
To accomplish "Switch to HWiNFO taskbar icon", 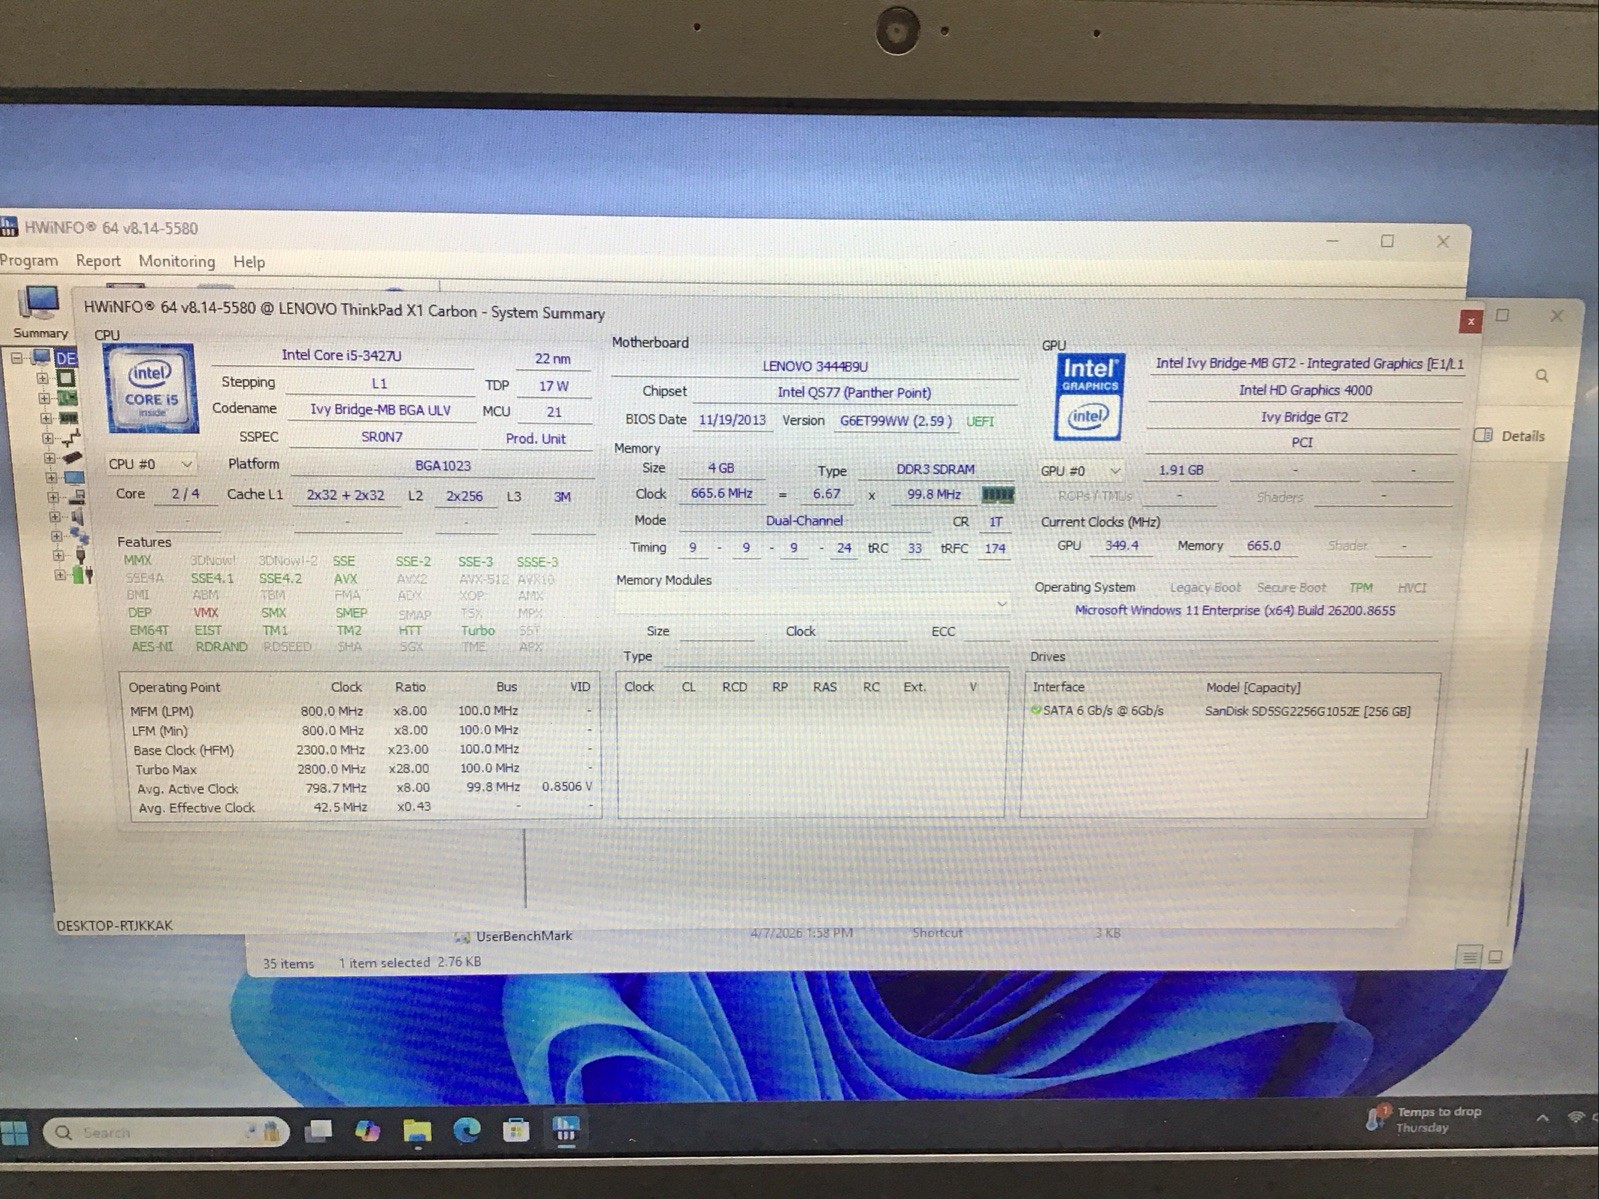I will pyautogui.click(x=565, y=1130).
